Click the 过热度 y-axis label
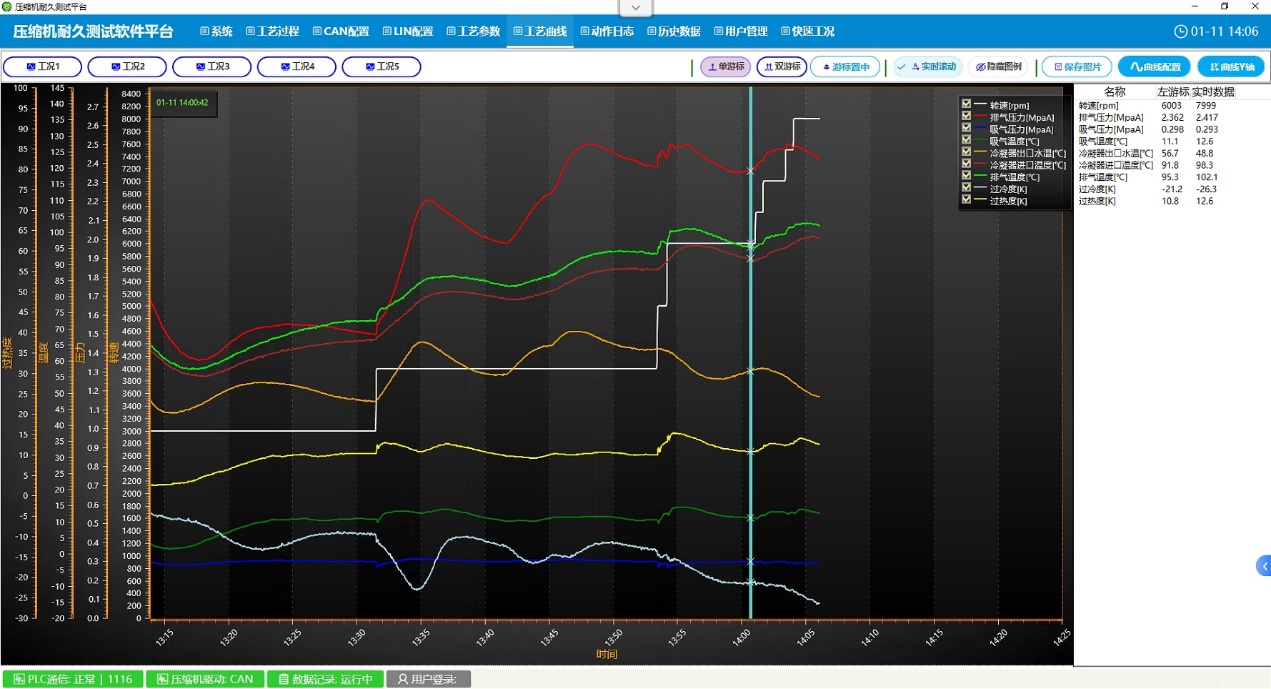The width and height of the screenshot is (1271, 689). click(x=8, y=352)
